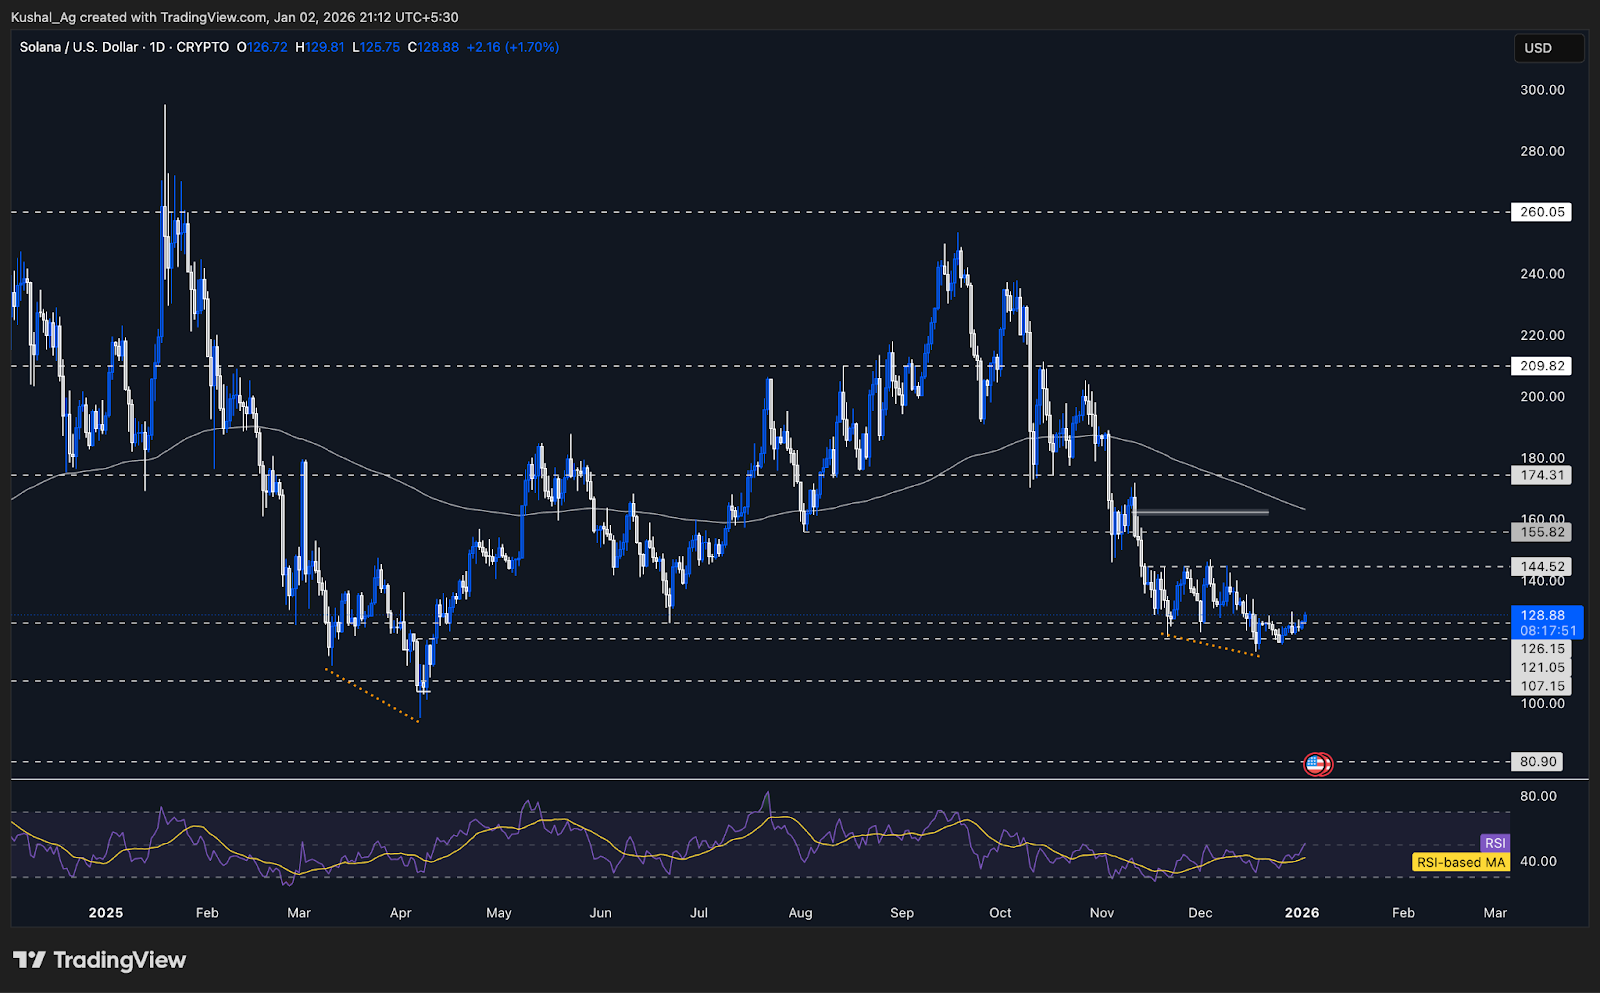Click the TradingView logo icon

29,960
